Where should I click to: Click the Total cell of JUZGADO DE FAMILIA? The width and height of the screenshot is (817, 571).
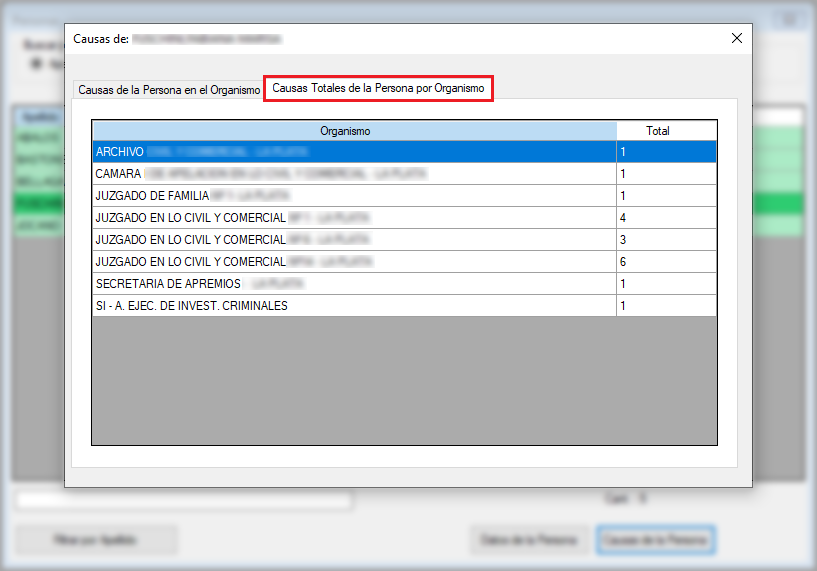[x=665, y=196]
